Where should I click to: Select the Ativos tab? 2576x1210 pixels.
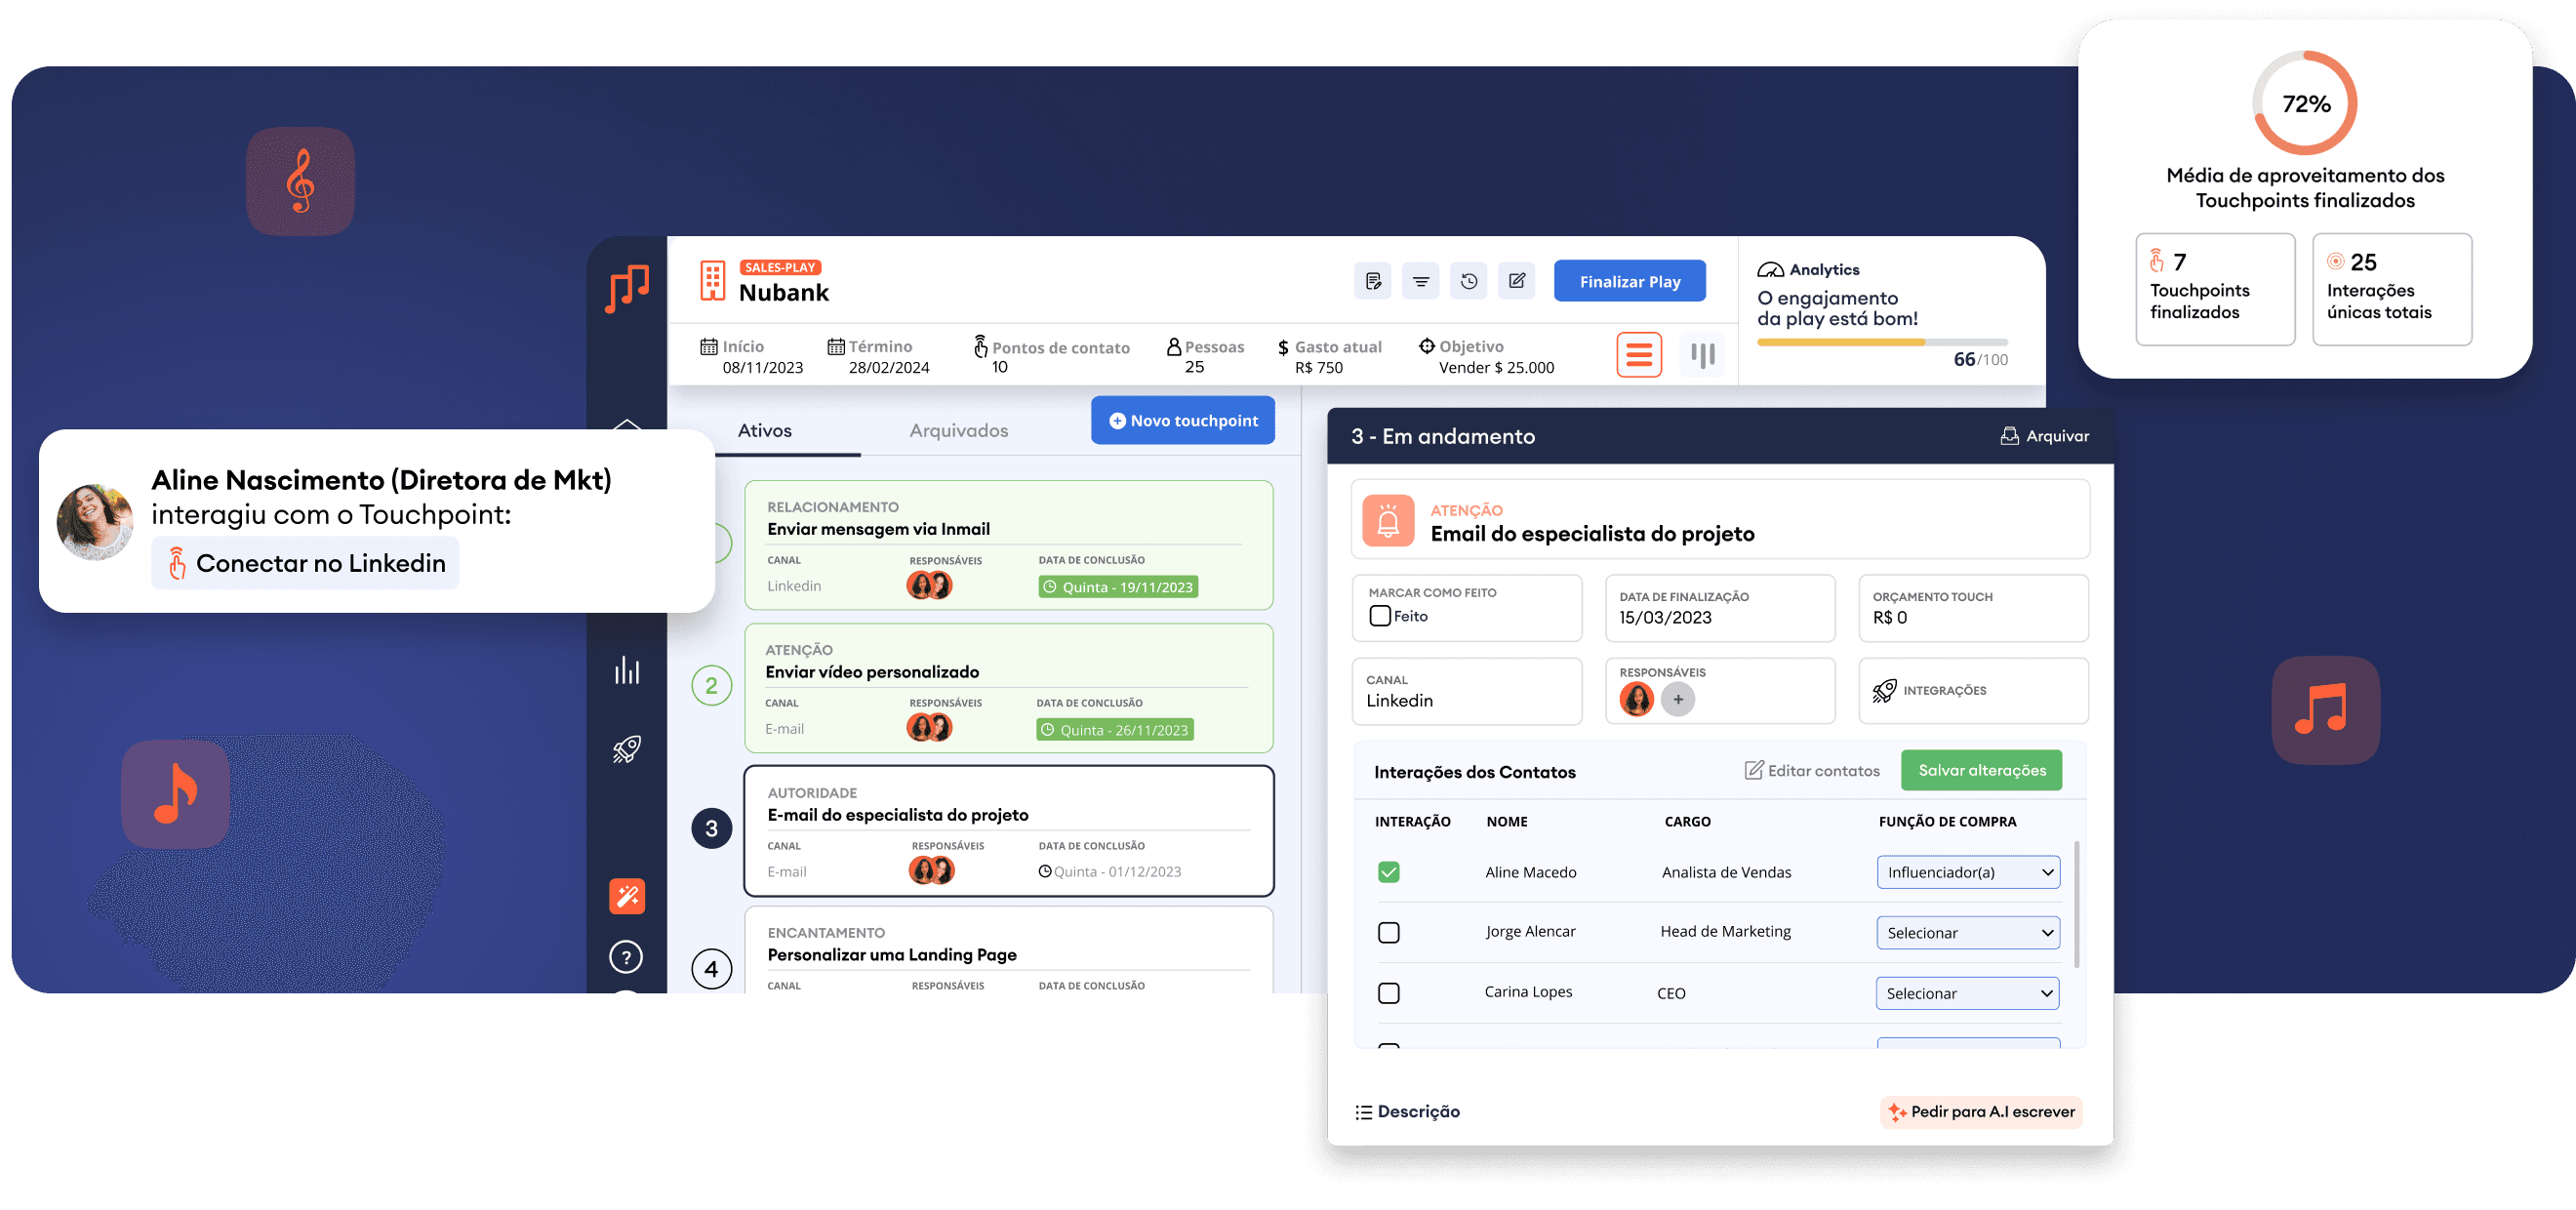click(x=764, y=430)
